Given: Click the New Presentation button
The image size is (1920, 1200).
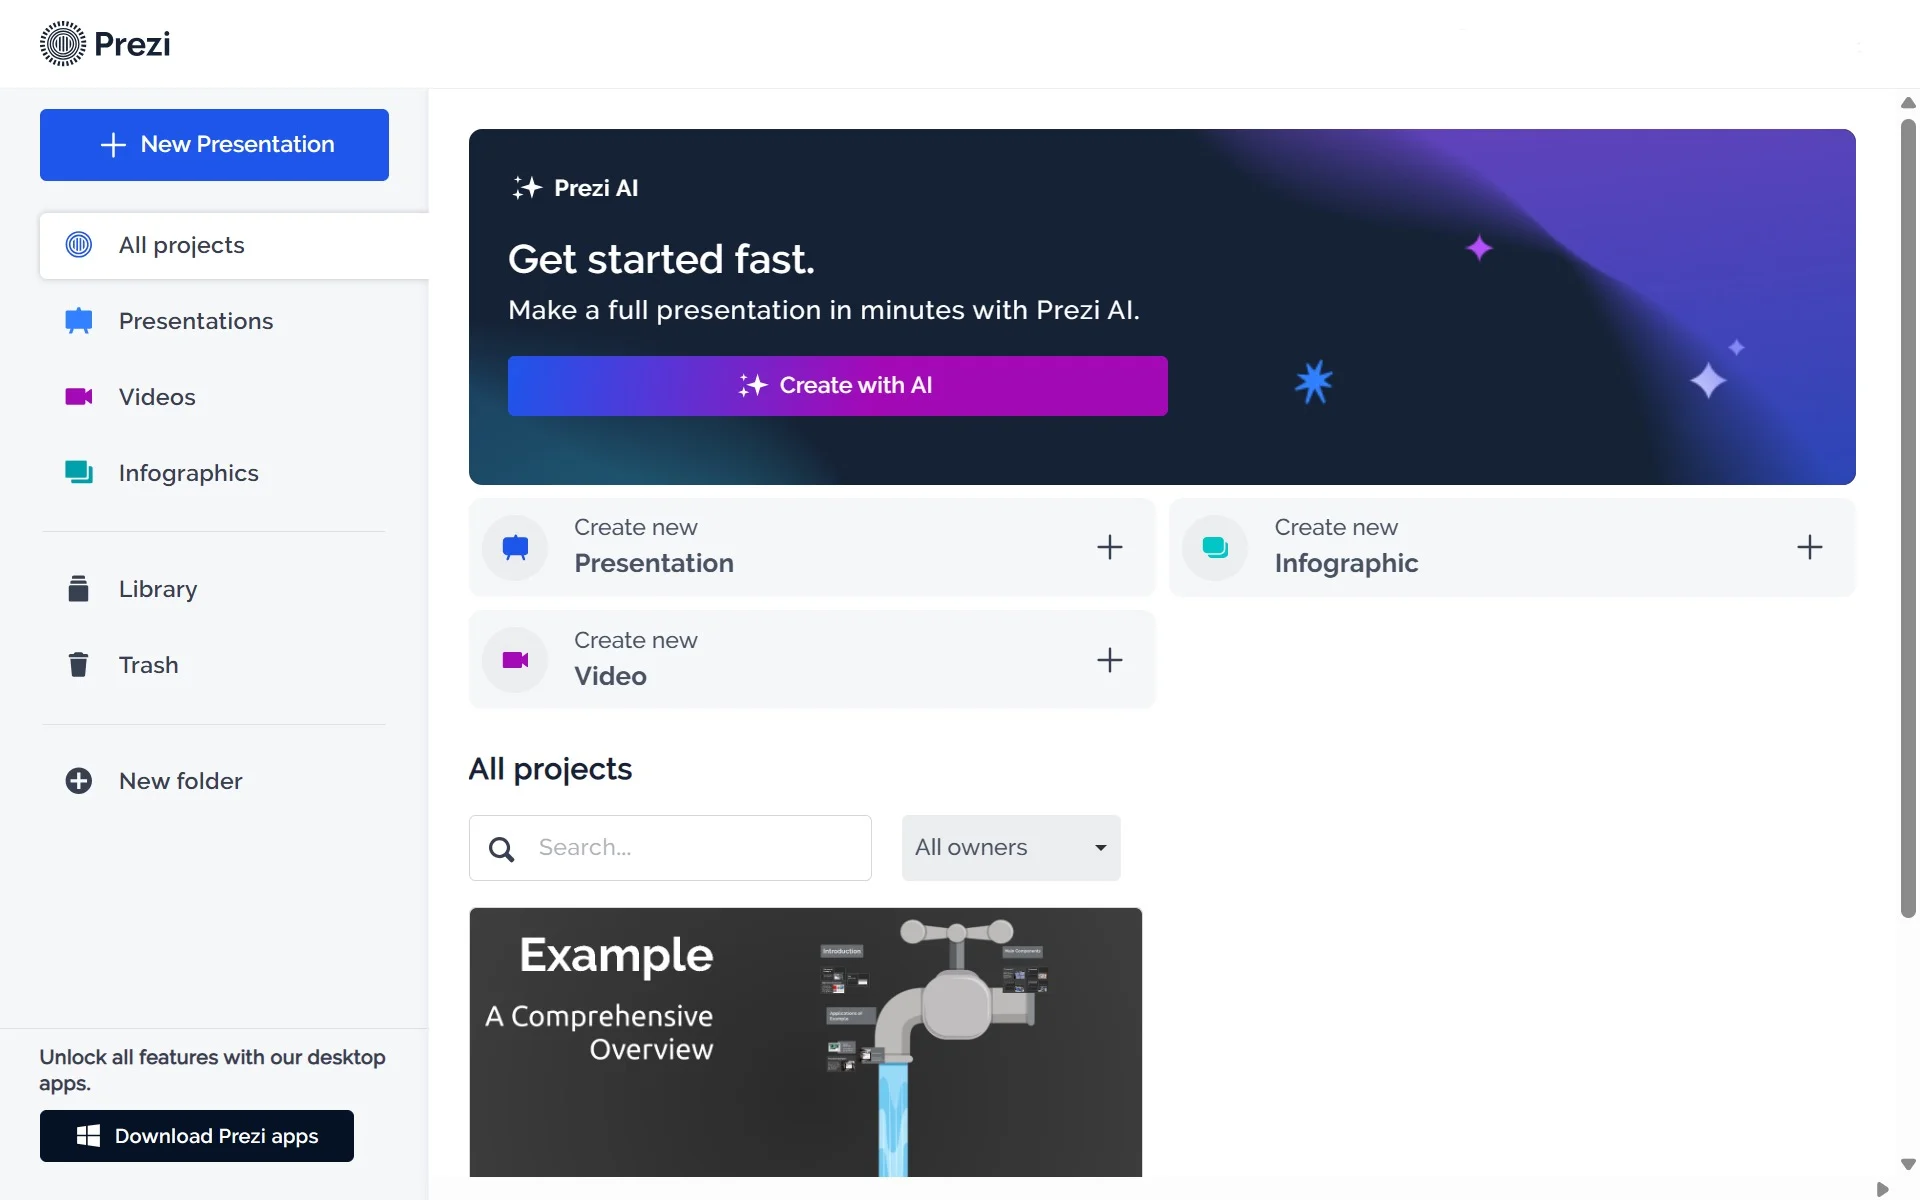Looking at the screenshot, I should (214, 145).
